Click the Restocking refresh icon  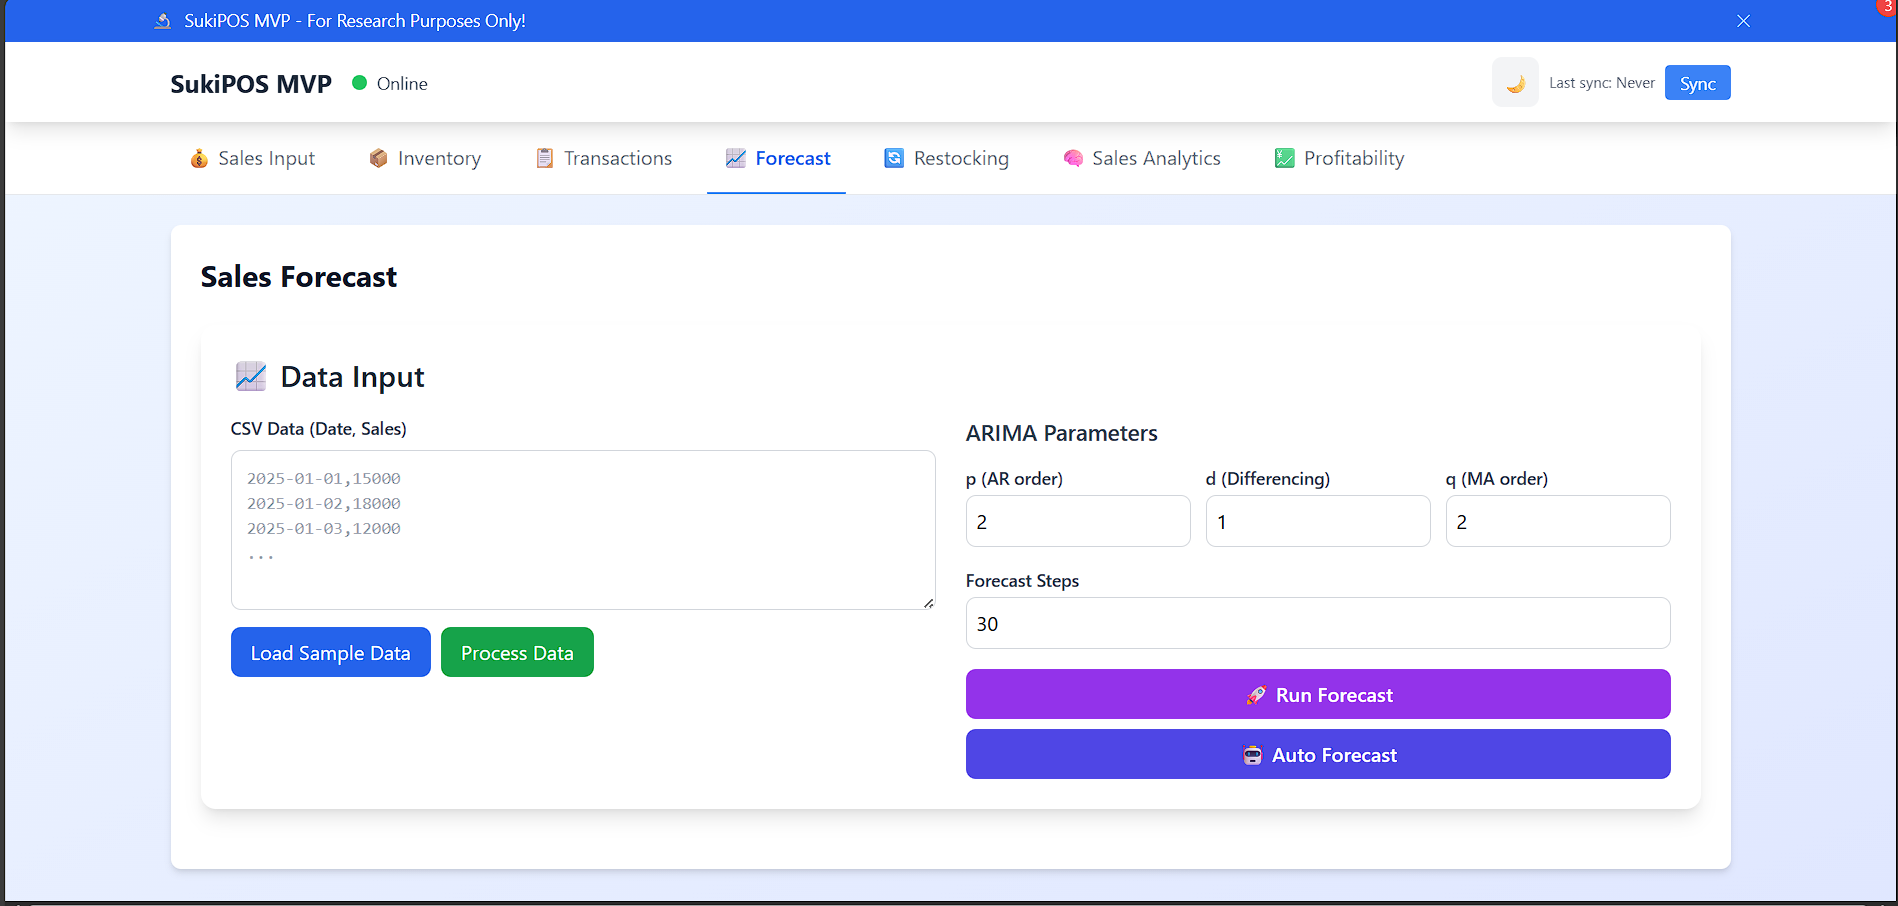894,158
